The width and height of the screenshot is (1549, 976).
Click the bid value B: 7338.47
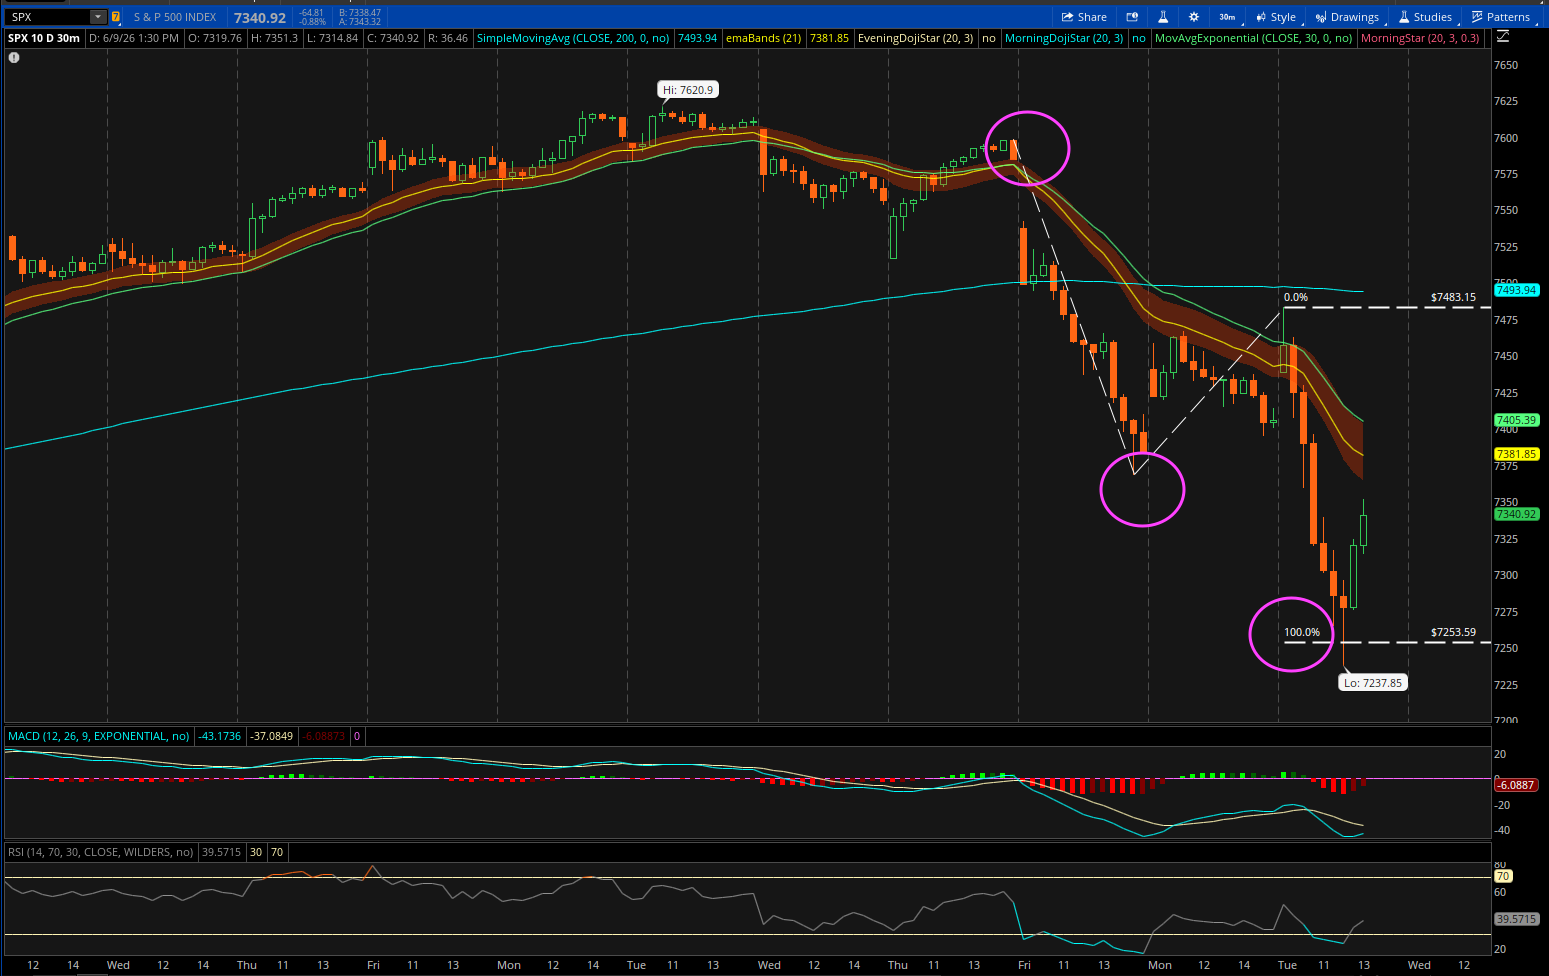360,13
